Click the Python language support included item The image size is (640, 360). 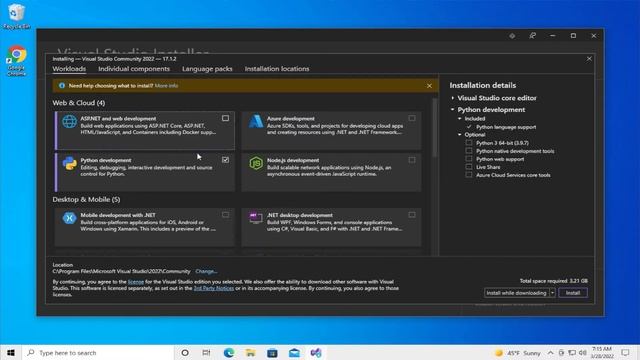click(x=506, y=127)
